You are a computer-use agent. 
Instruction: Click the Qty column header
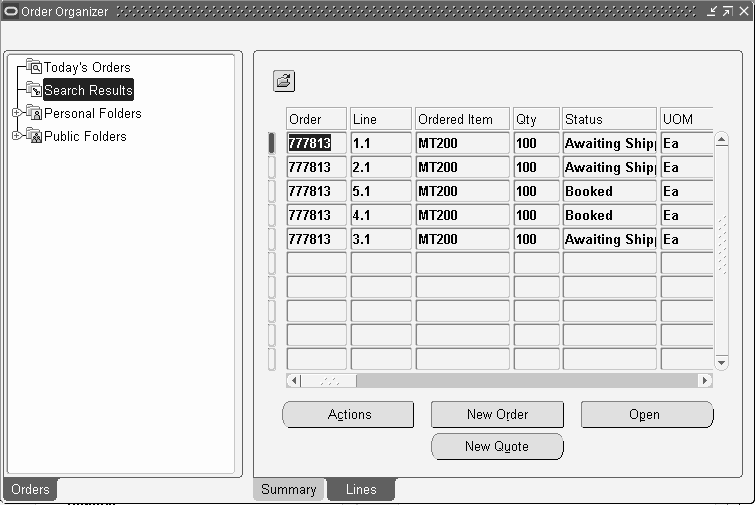[536, 119]
